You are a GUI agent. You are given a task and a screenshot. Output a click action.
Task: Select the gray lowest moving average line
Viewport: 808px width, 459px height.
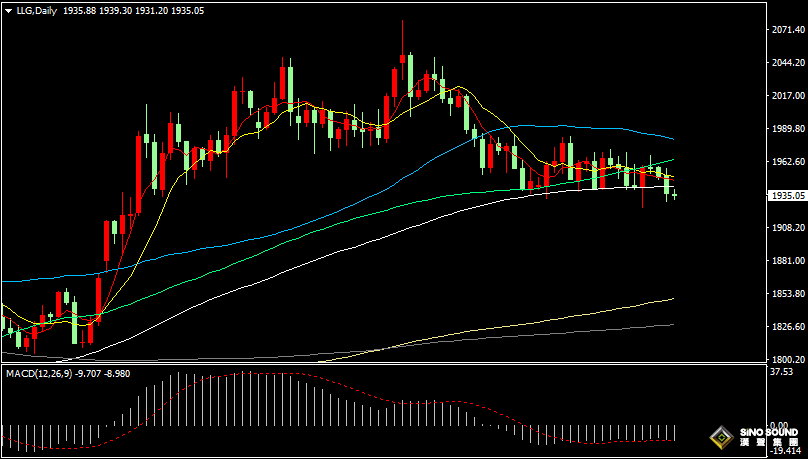pos(515,336)
